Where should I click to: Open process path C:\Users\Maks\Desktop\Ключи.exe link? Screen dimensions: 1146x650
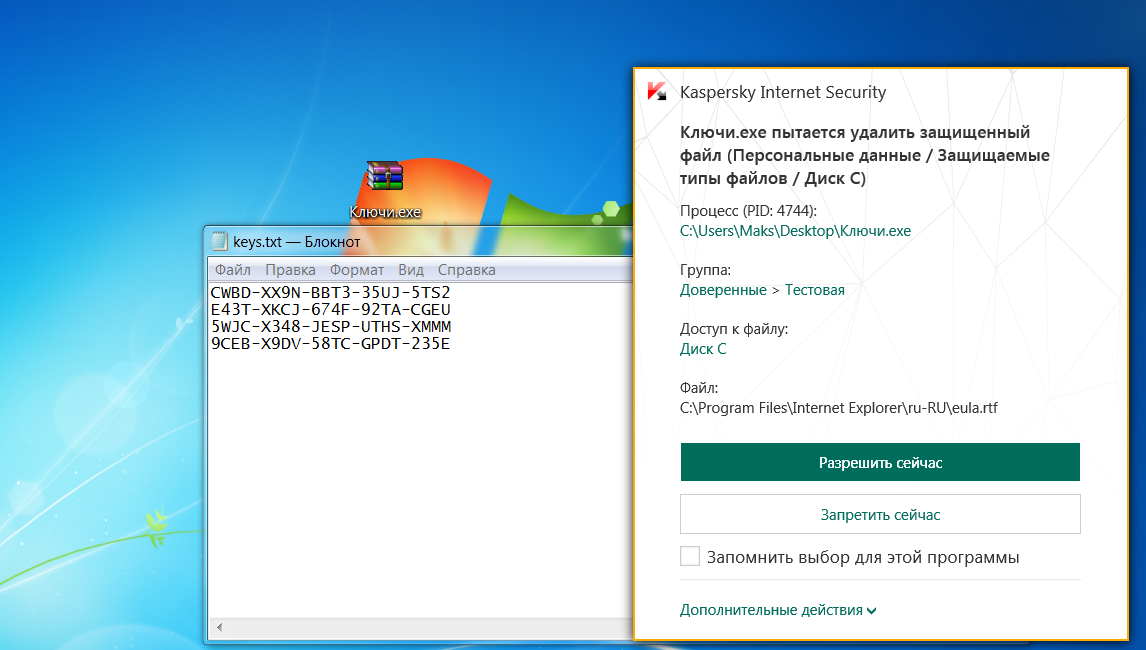coord(795,231)
